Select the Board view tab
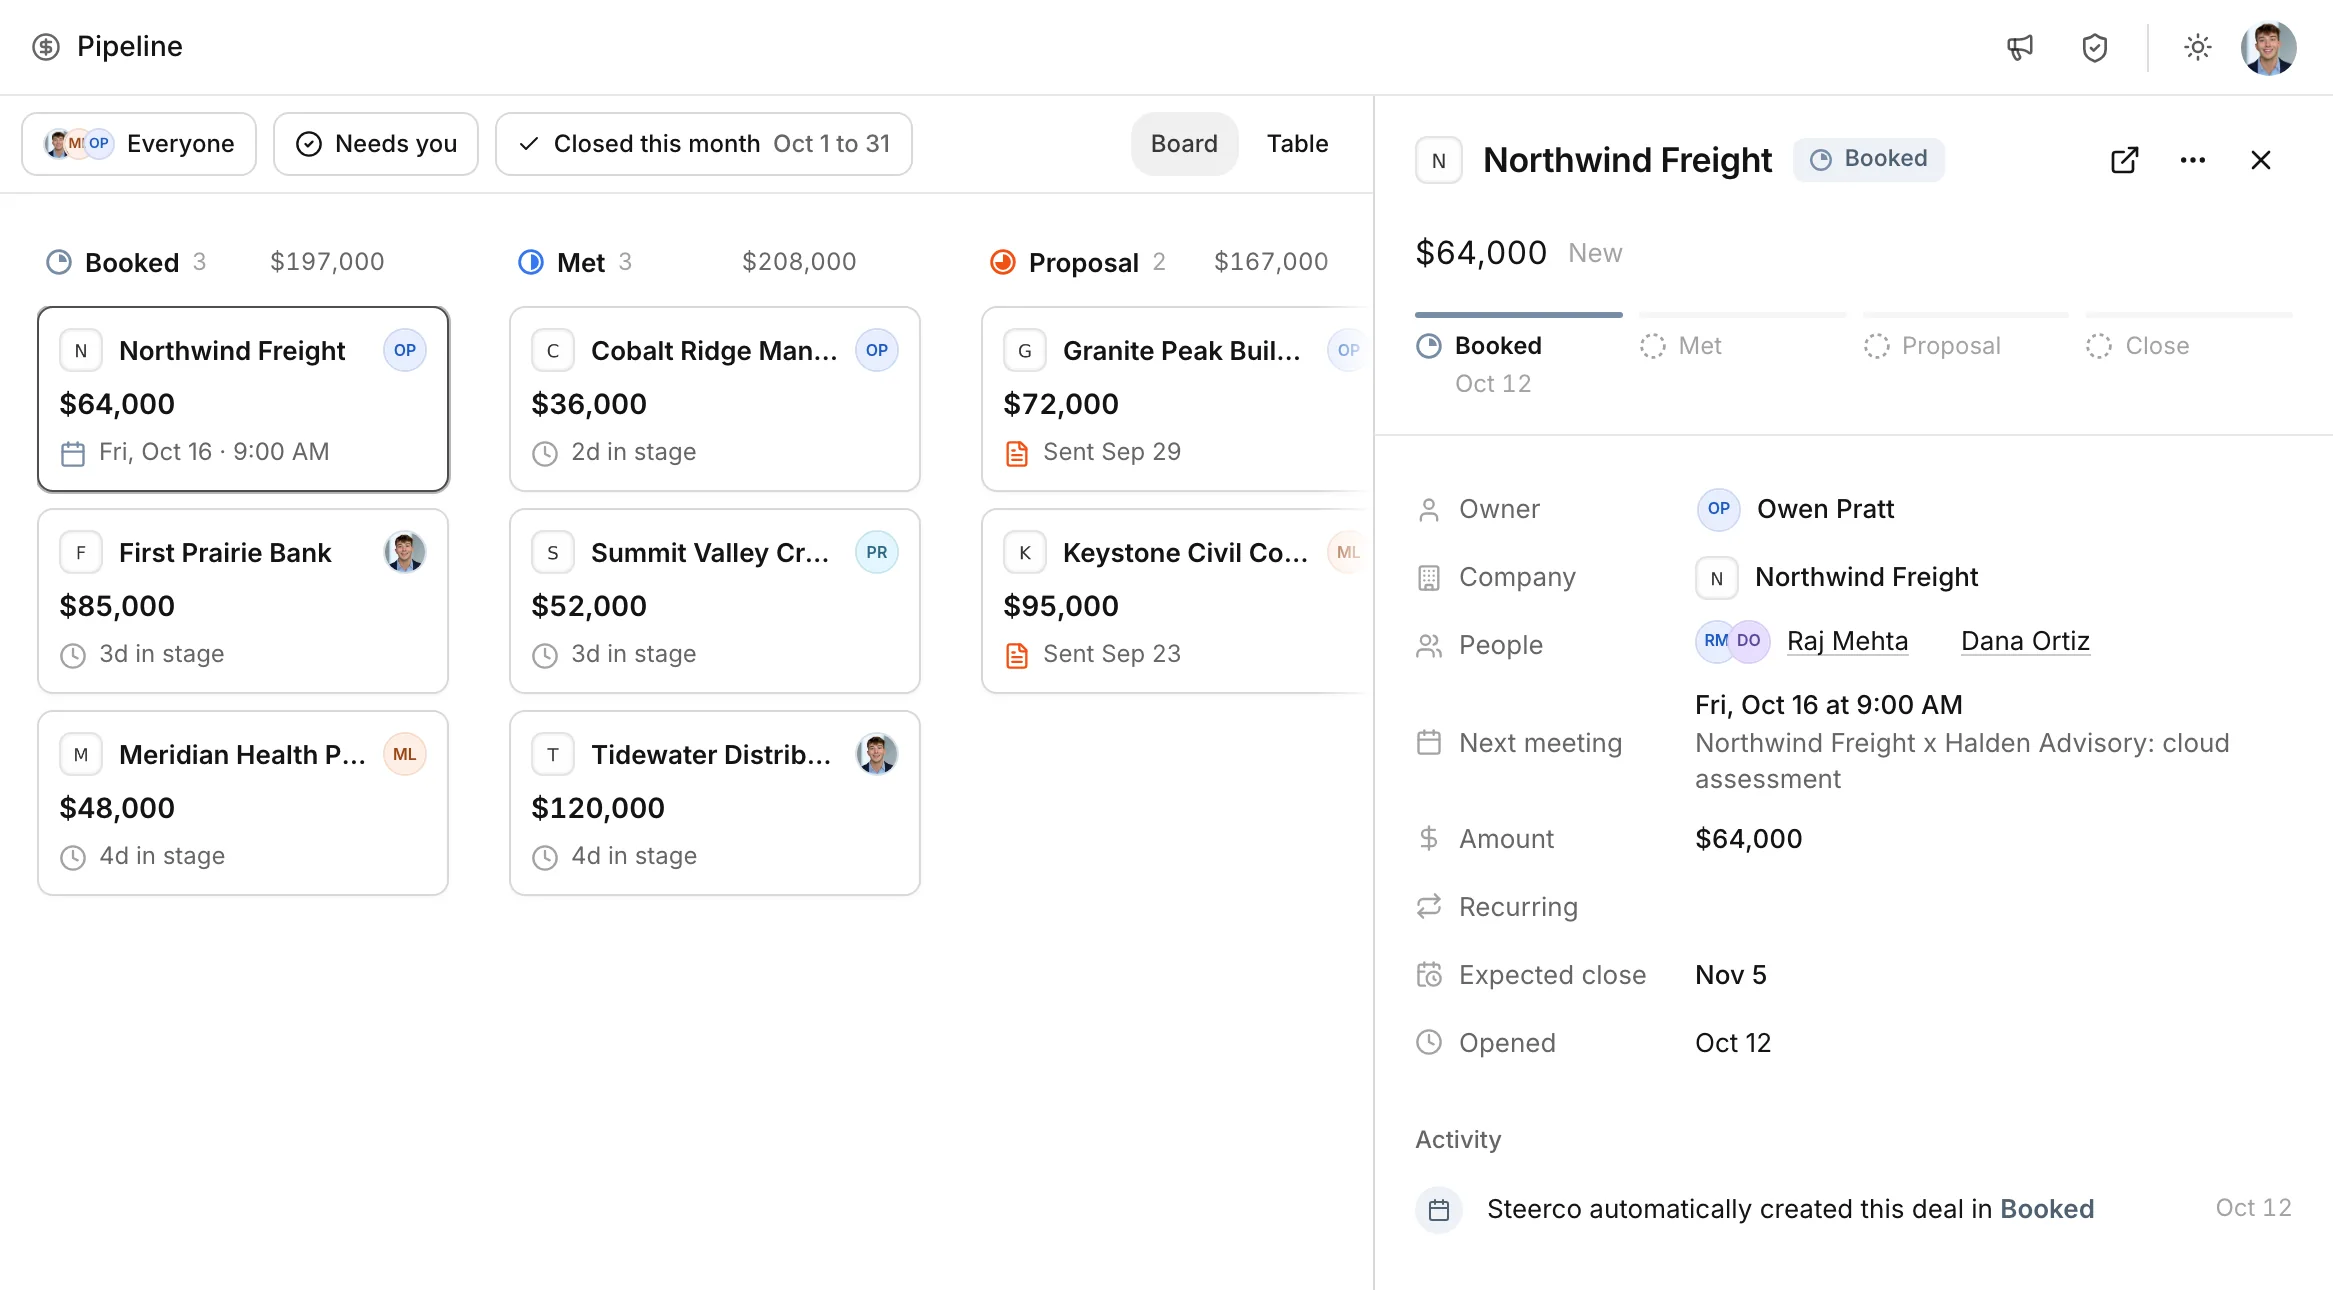Screen dimensions: 2333x1290 (1184, 144)
